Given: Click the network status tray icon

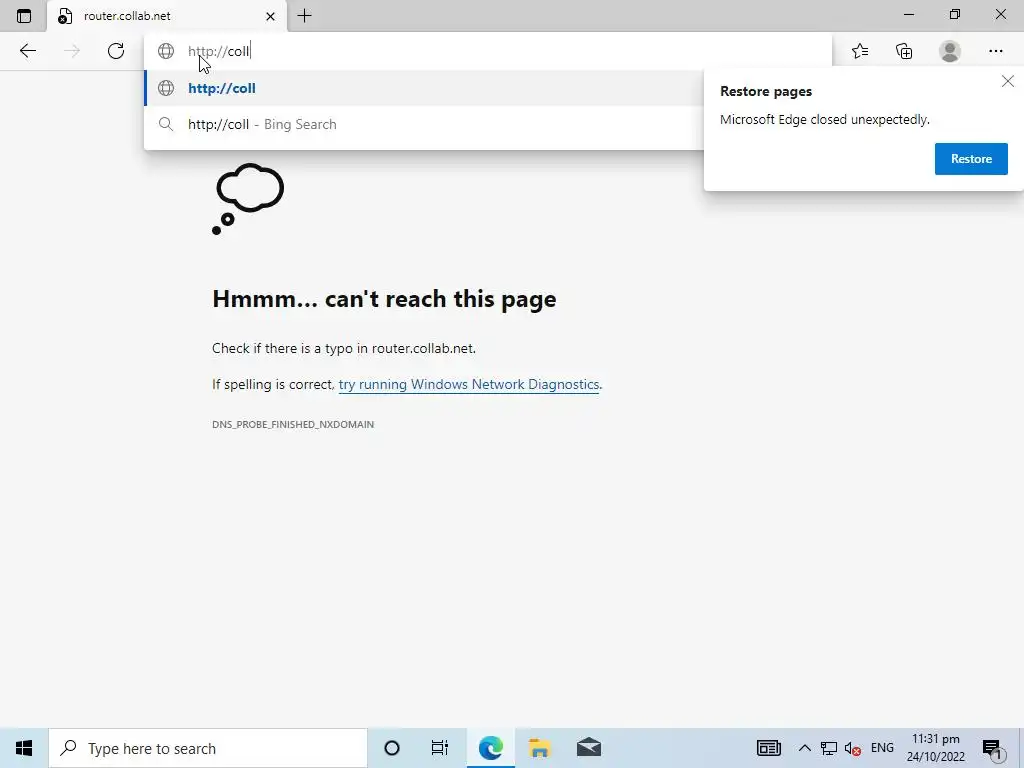Looking at the screenshot, I should tap(829, 748).
